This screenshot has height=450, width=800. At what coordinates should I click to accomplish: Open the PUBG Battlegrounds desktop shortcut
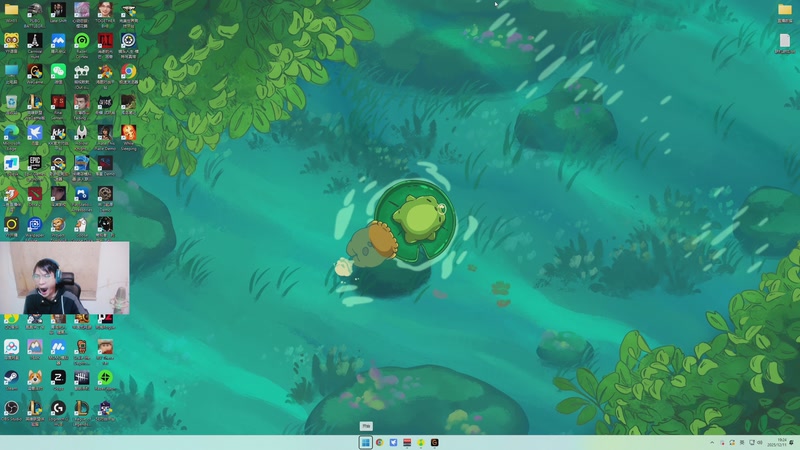coord(35,10)
